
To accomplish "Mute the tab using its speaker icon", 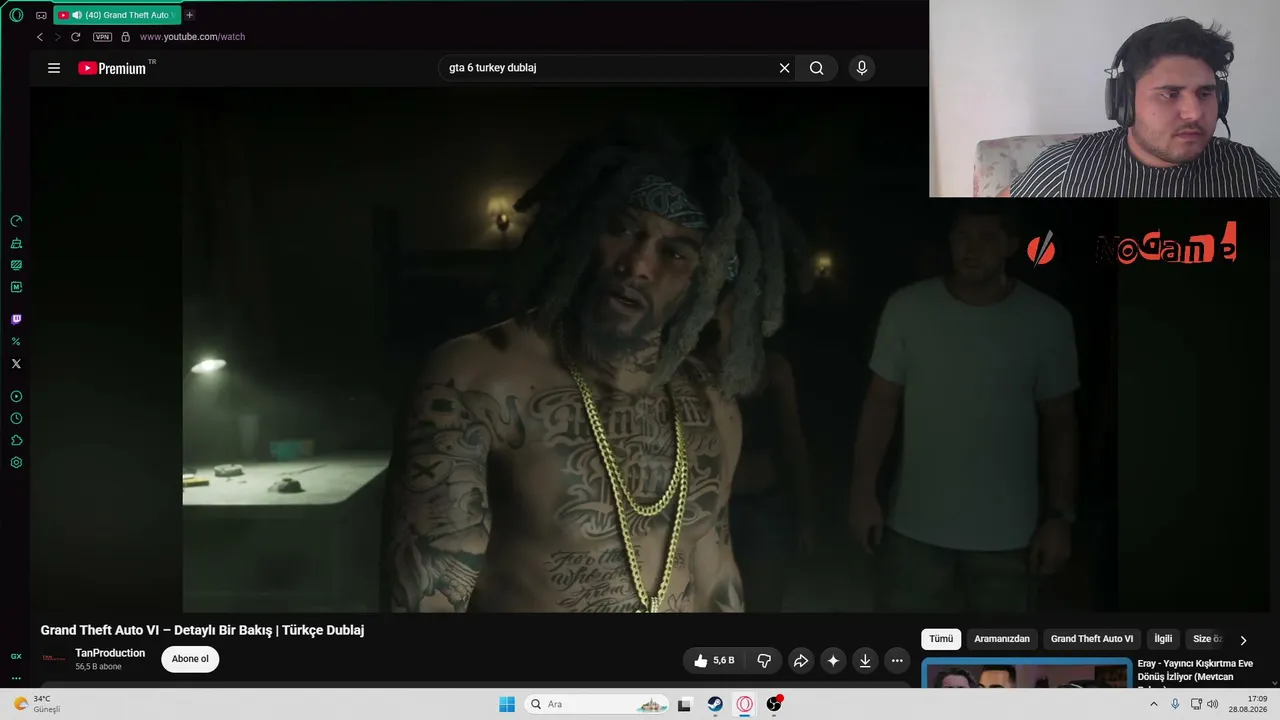I will [x=77, y=15].
